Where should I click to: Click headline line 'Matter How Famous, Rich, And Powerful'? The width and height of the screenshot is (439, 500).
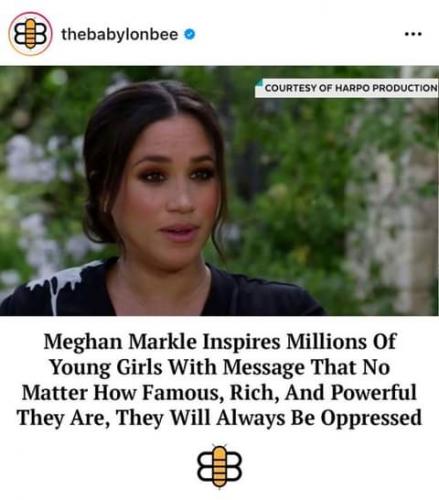pos(219,392)
